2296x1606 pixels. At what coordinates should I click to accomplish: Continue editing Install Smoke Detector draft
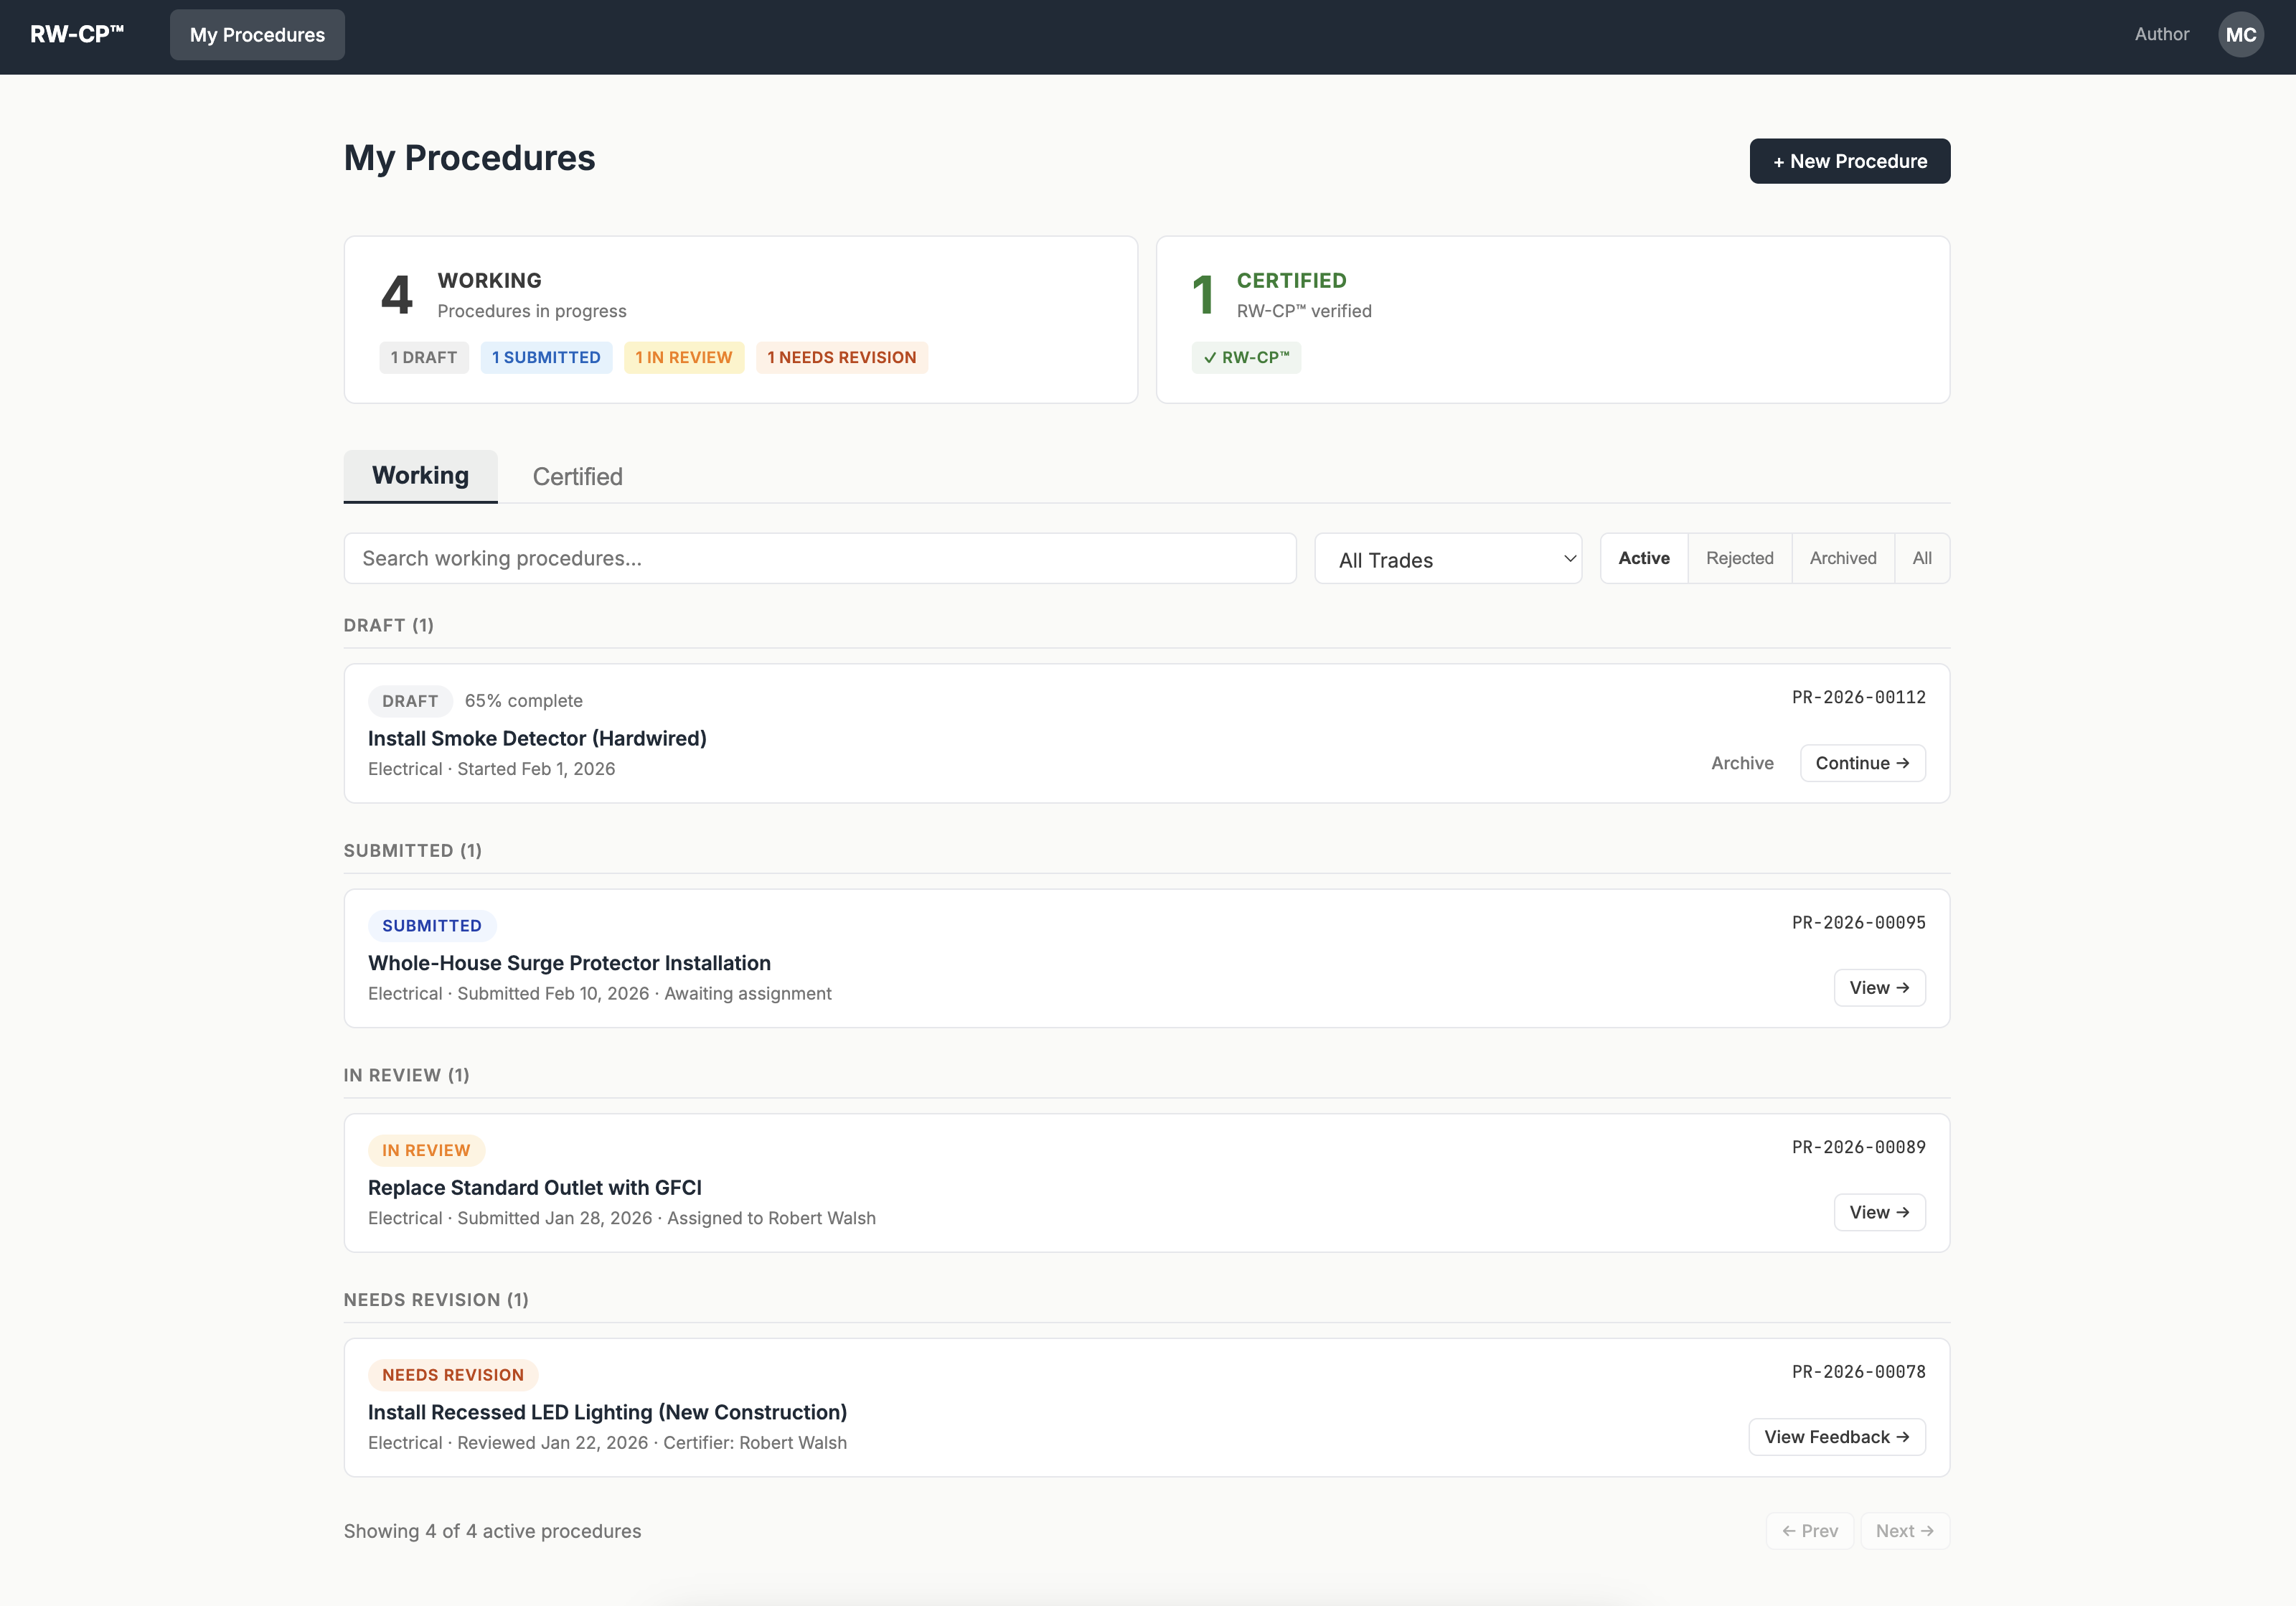(1861, 762)
